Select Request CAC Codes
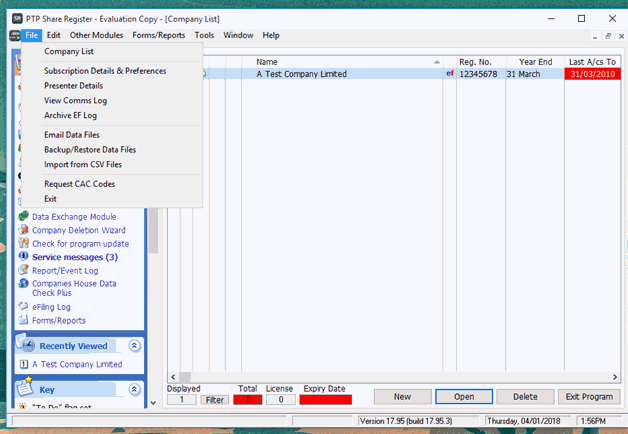Screen dimensions: 628x434 tap(79, 184)
